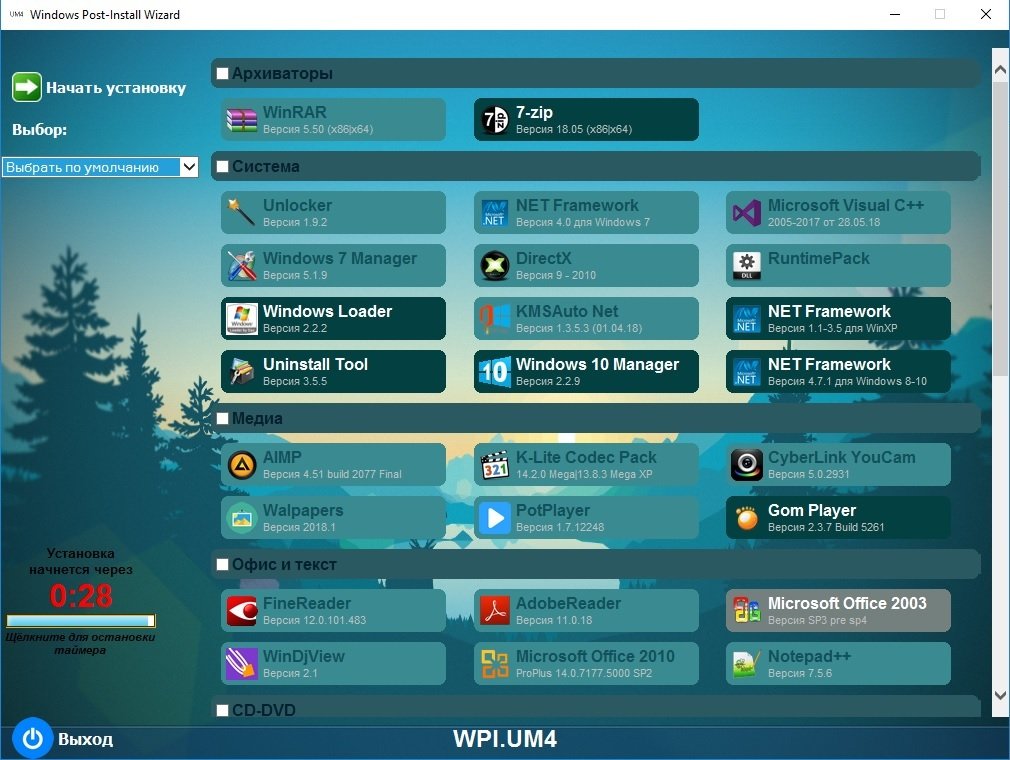Click the Система category header
The width and height of the screenshot is (1010, 760).
(x=596, y=166)
